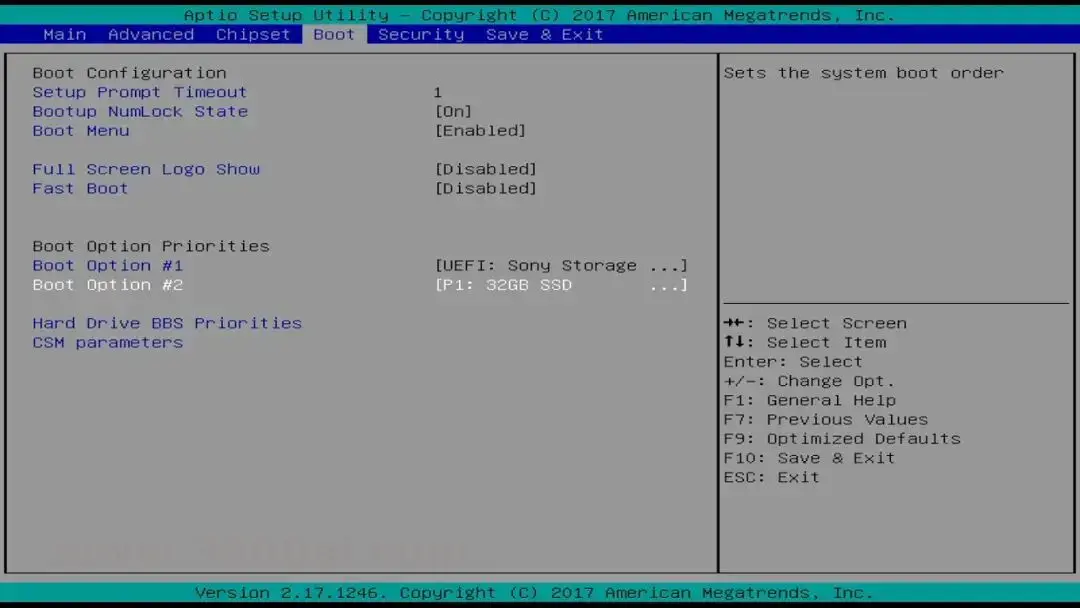The height and width of the screenshot is (608, 1080).
Task: Select the Bootup NumLock State label
Action: tap(140, 111)
